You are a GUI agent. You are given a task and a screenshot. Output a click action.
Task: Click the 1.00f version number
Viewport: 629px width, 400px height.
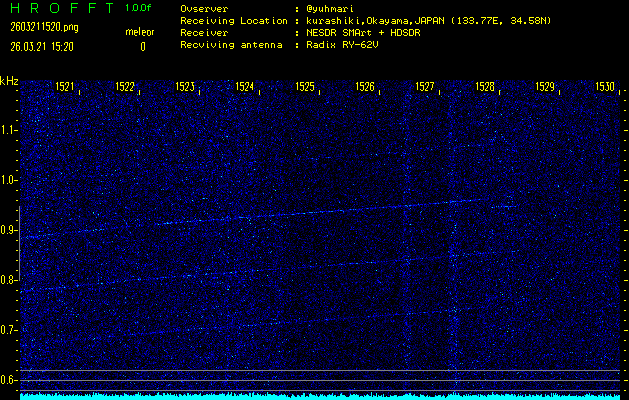pyautogui.click(x=139, y=8)
